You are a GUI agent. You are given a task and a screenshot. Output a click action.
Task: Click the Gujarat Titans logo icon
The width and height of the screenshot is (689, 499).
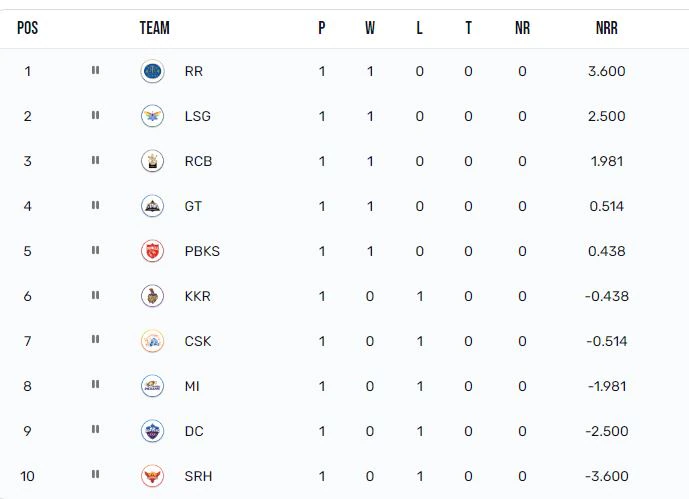152,206
